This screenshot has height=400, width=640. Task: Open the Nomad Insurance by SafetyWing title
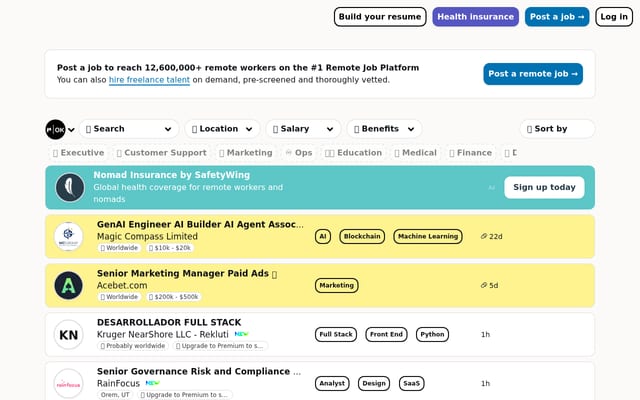tap(171, 175)
